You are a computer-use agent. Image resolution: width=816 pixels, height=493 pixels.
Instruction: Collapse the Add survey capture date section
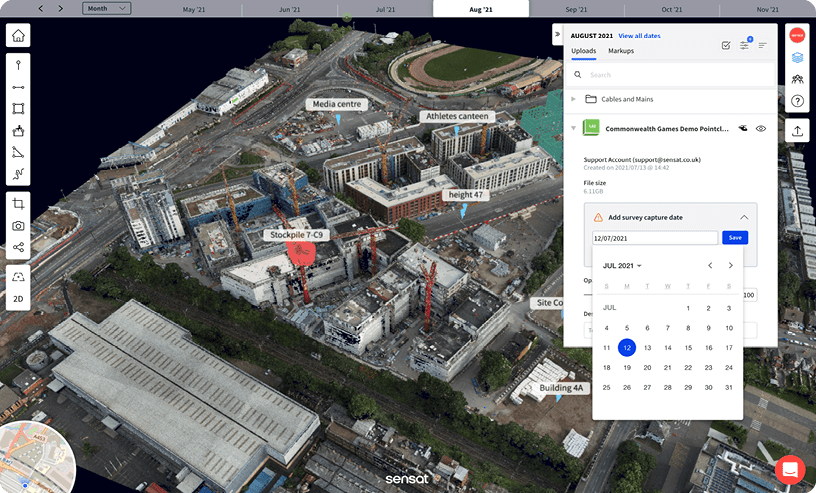pyautogui.click(x=744, y=217)
